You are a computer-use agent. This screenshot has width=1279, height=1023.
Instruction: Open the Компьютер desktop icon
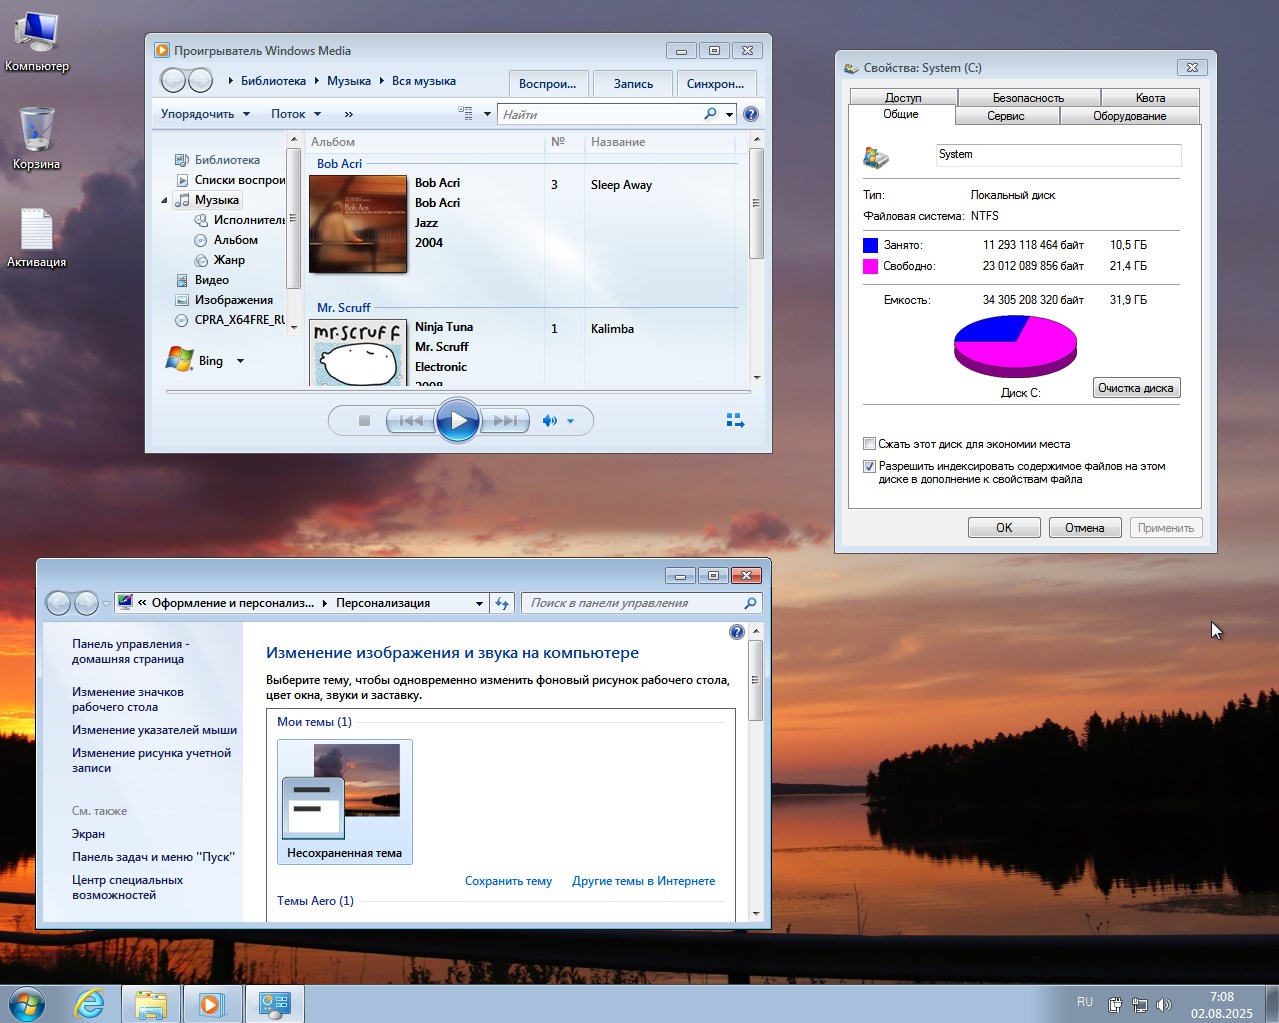(x=37, y=42)
